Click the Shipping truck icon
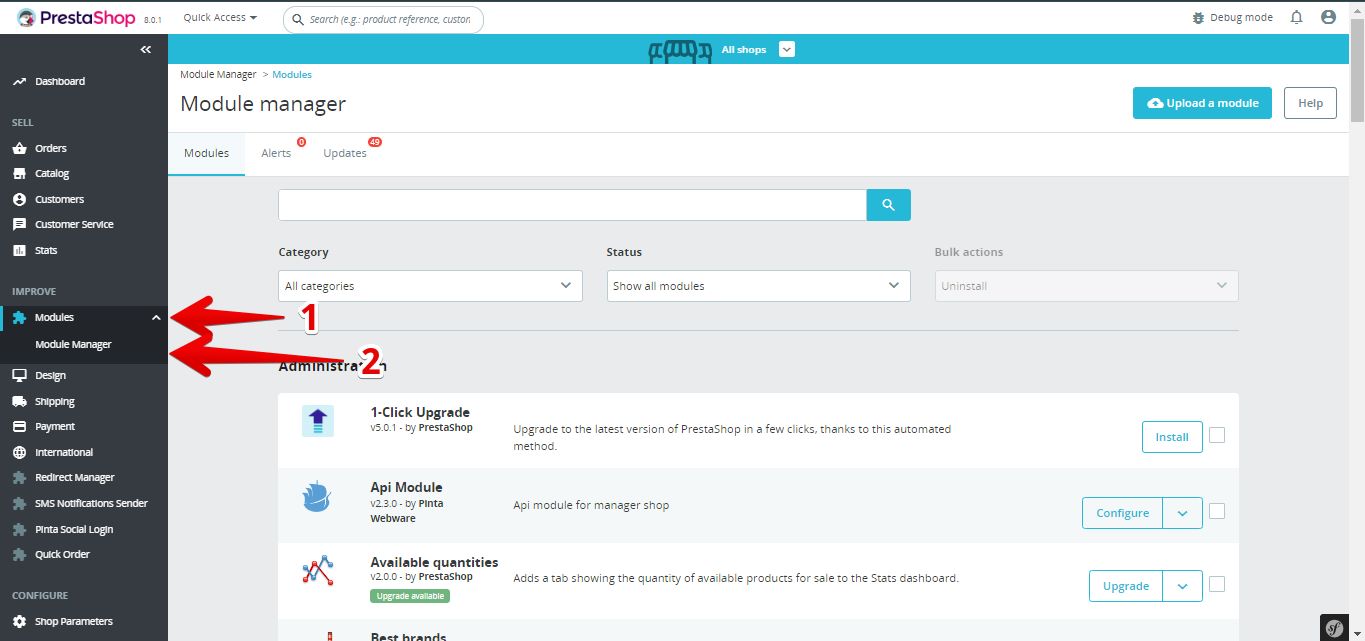Viewport: 1365px width, 641px height. pos(19,402)
